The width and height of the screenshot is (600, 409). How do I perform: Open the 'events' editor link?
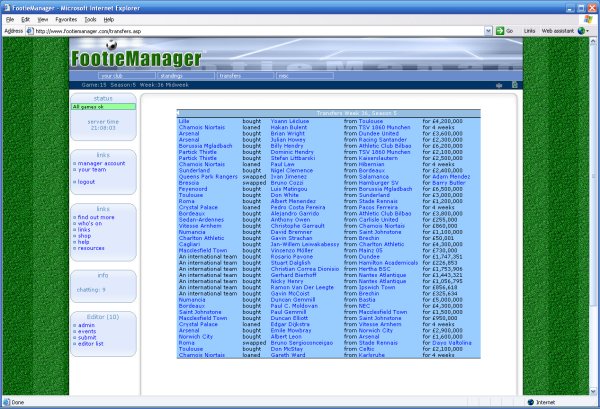click(x=87, y=331)
